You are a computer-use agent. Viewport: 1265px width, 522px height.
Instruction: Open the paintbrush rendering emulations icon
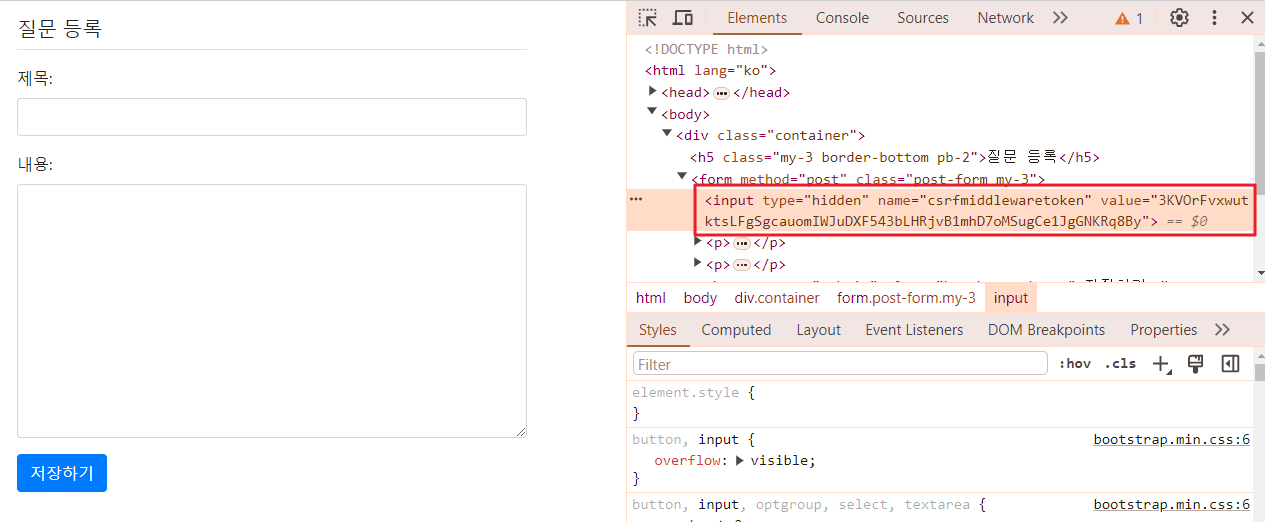(1195, 364)
